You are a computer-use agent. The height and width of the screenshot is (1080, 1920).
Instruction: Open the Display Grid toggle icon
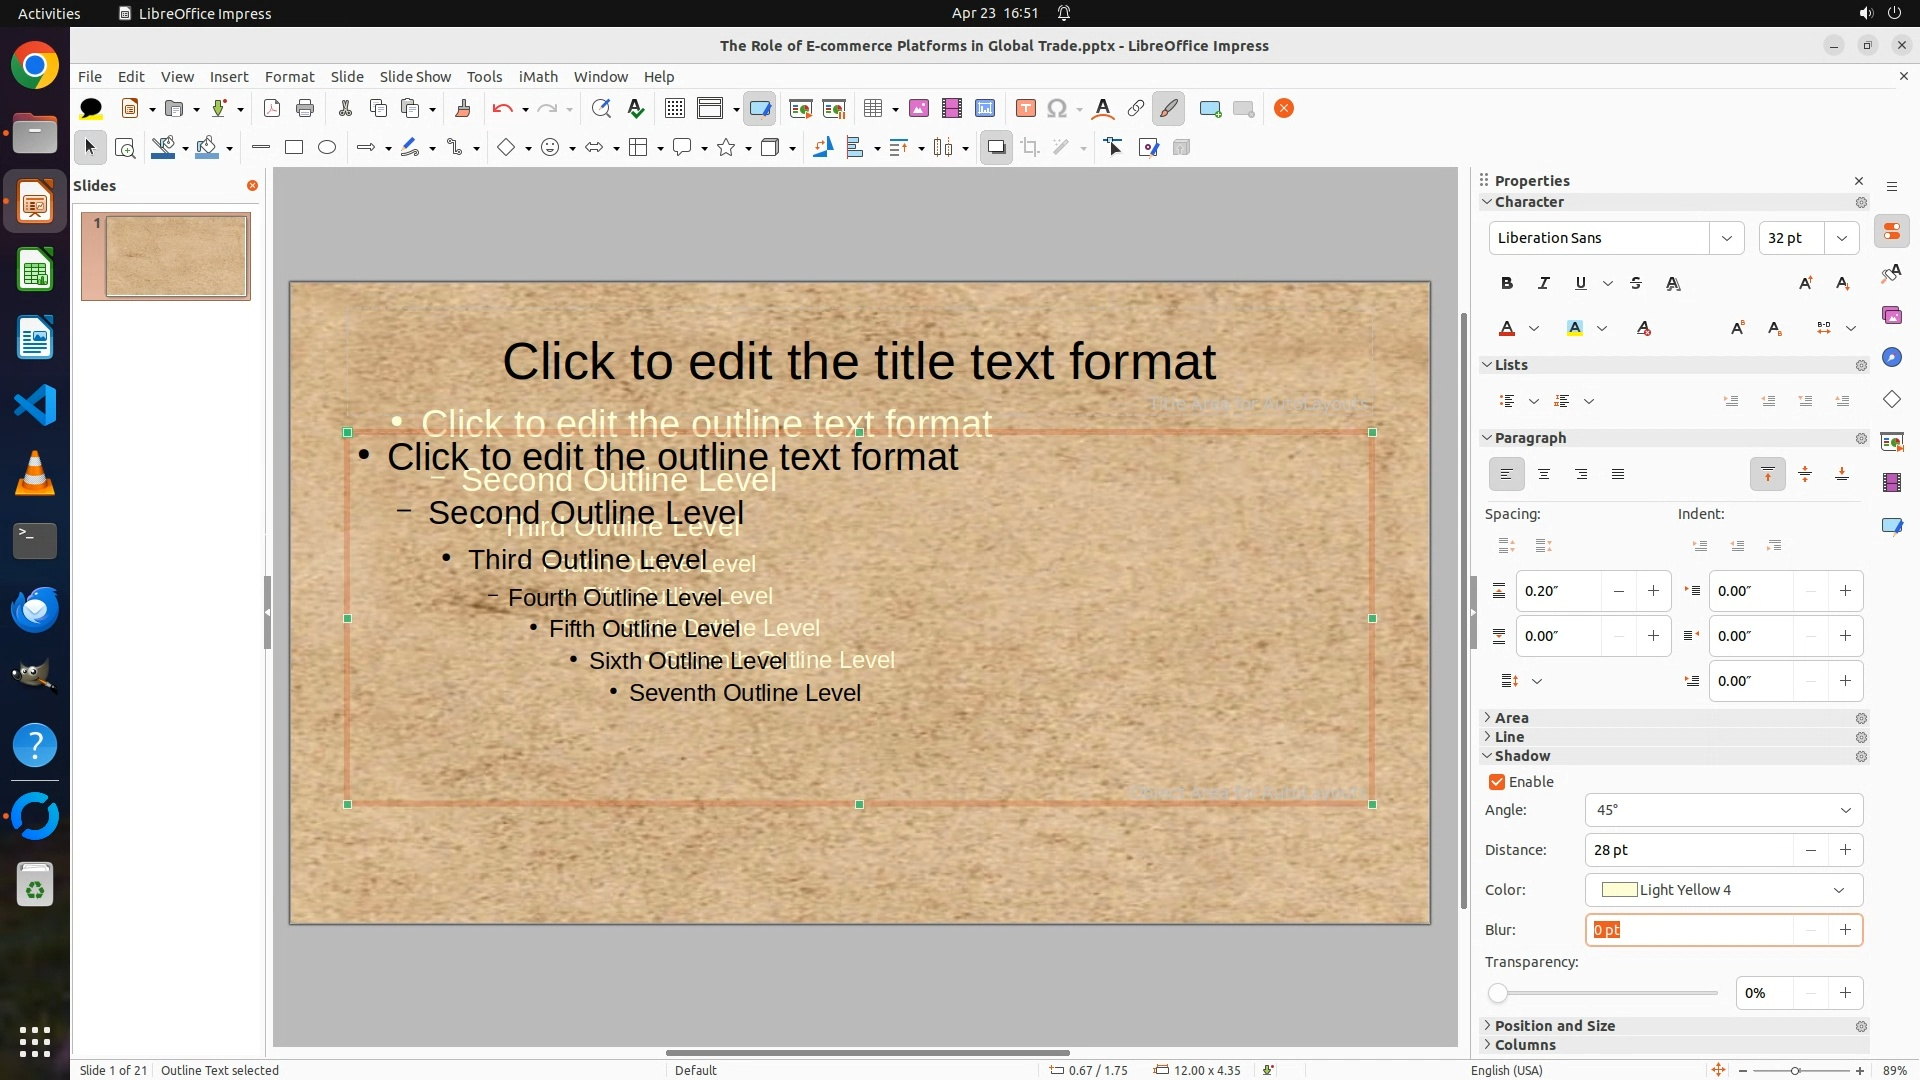point(675,109)
